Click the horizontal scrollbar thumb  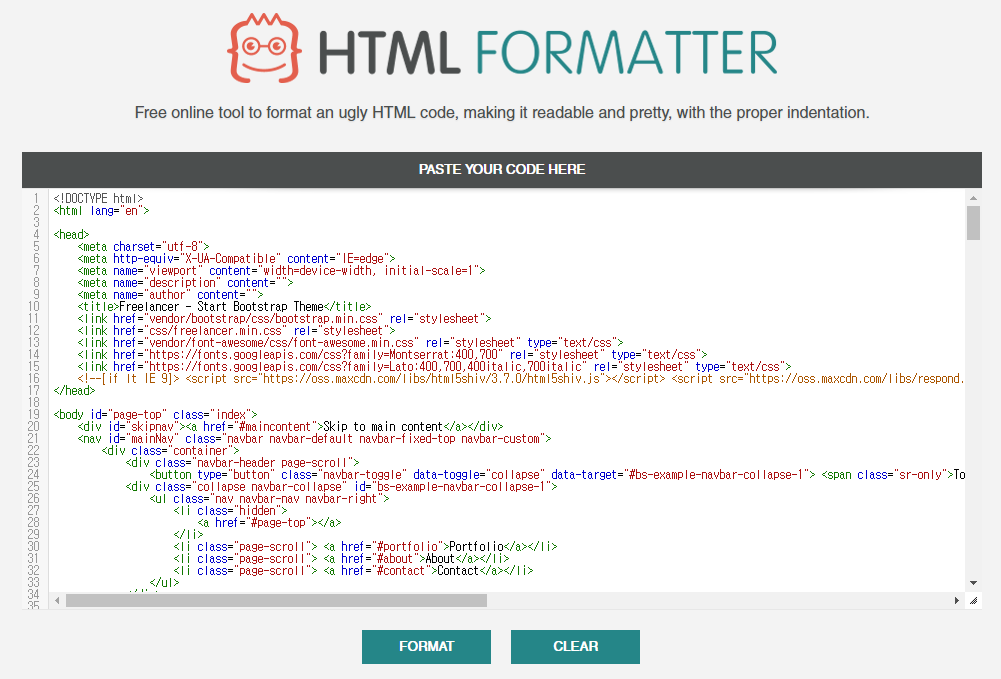[x=276, y=601]
